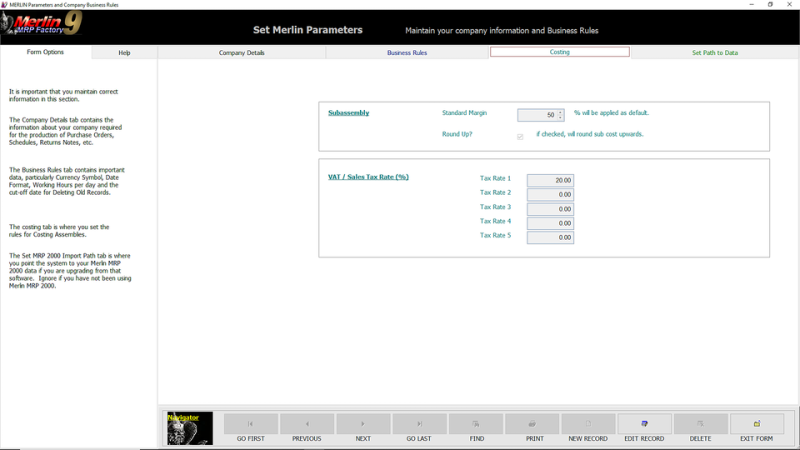Image resolution: width=800 pixels, height=450 pixels.
Task: Click the Next record arrow icon
Action: click(363, 424)
